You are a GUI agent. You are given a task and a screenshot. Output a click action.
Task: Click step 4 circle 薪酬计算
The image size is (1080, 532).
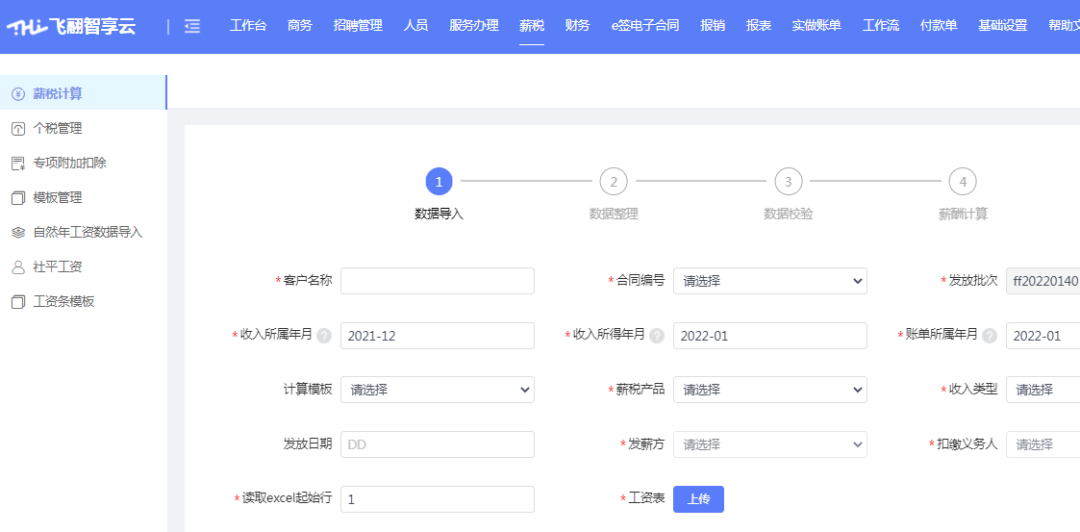963,182
